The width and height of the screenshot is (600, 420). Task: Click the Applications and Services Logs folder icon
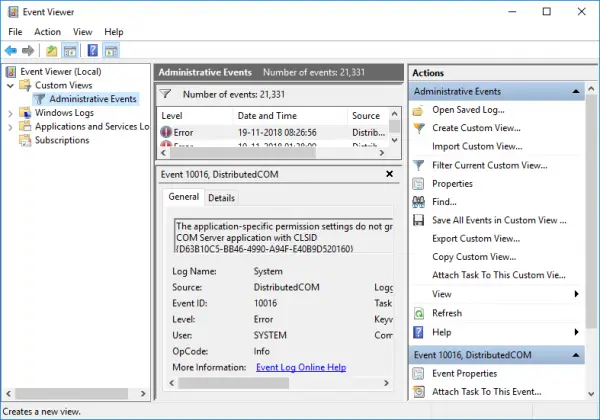[25, 126]
